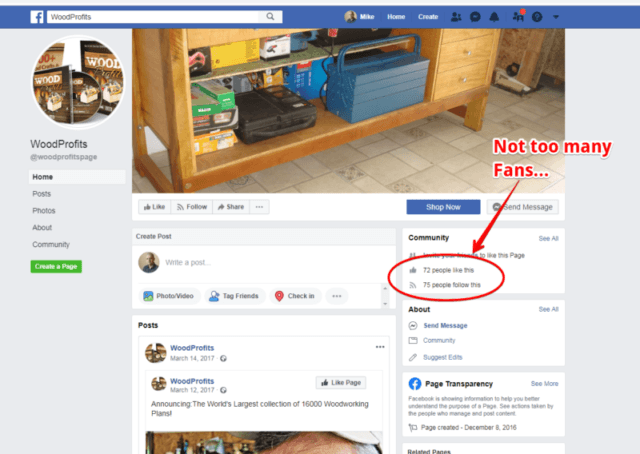640x454 pixels.
Task: Click the follow feed icon beside 75 people
Action: coord(413,285)
